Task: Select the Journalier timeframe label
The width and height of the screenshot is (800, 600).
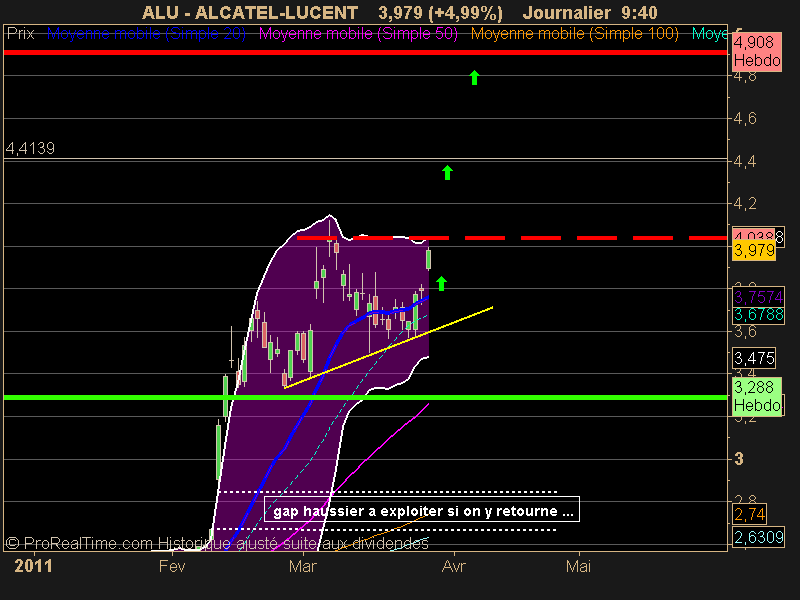Action: [x=566, y=13]
